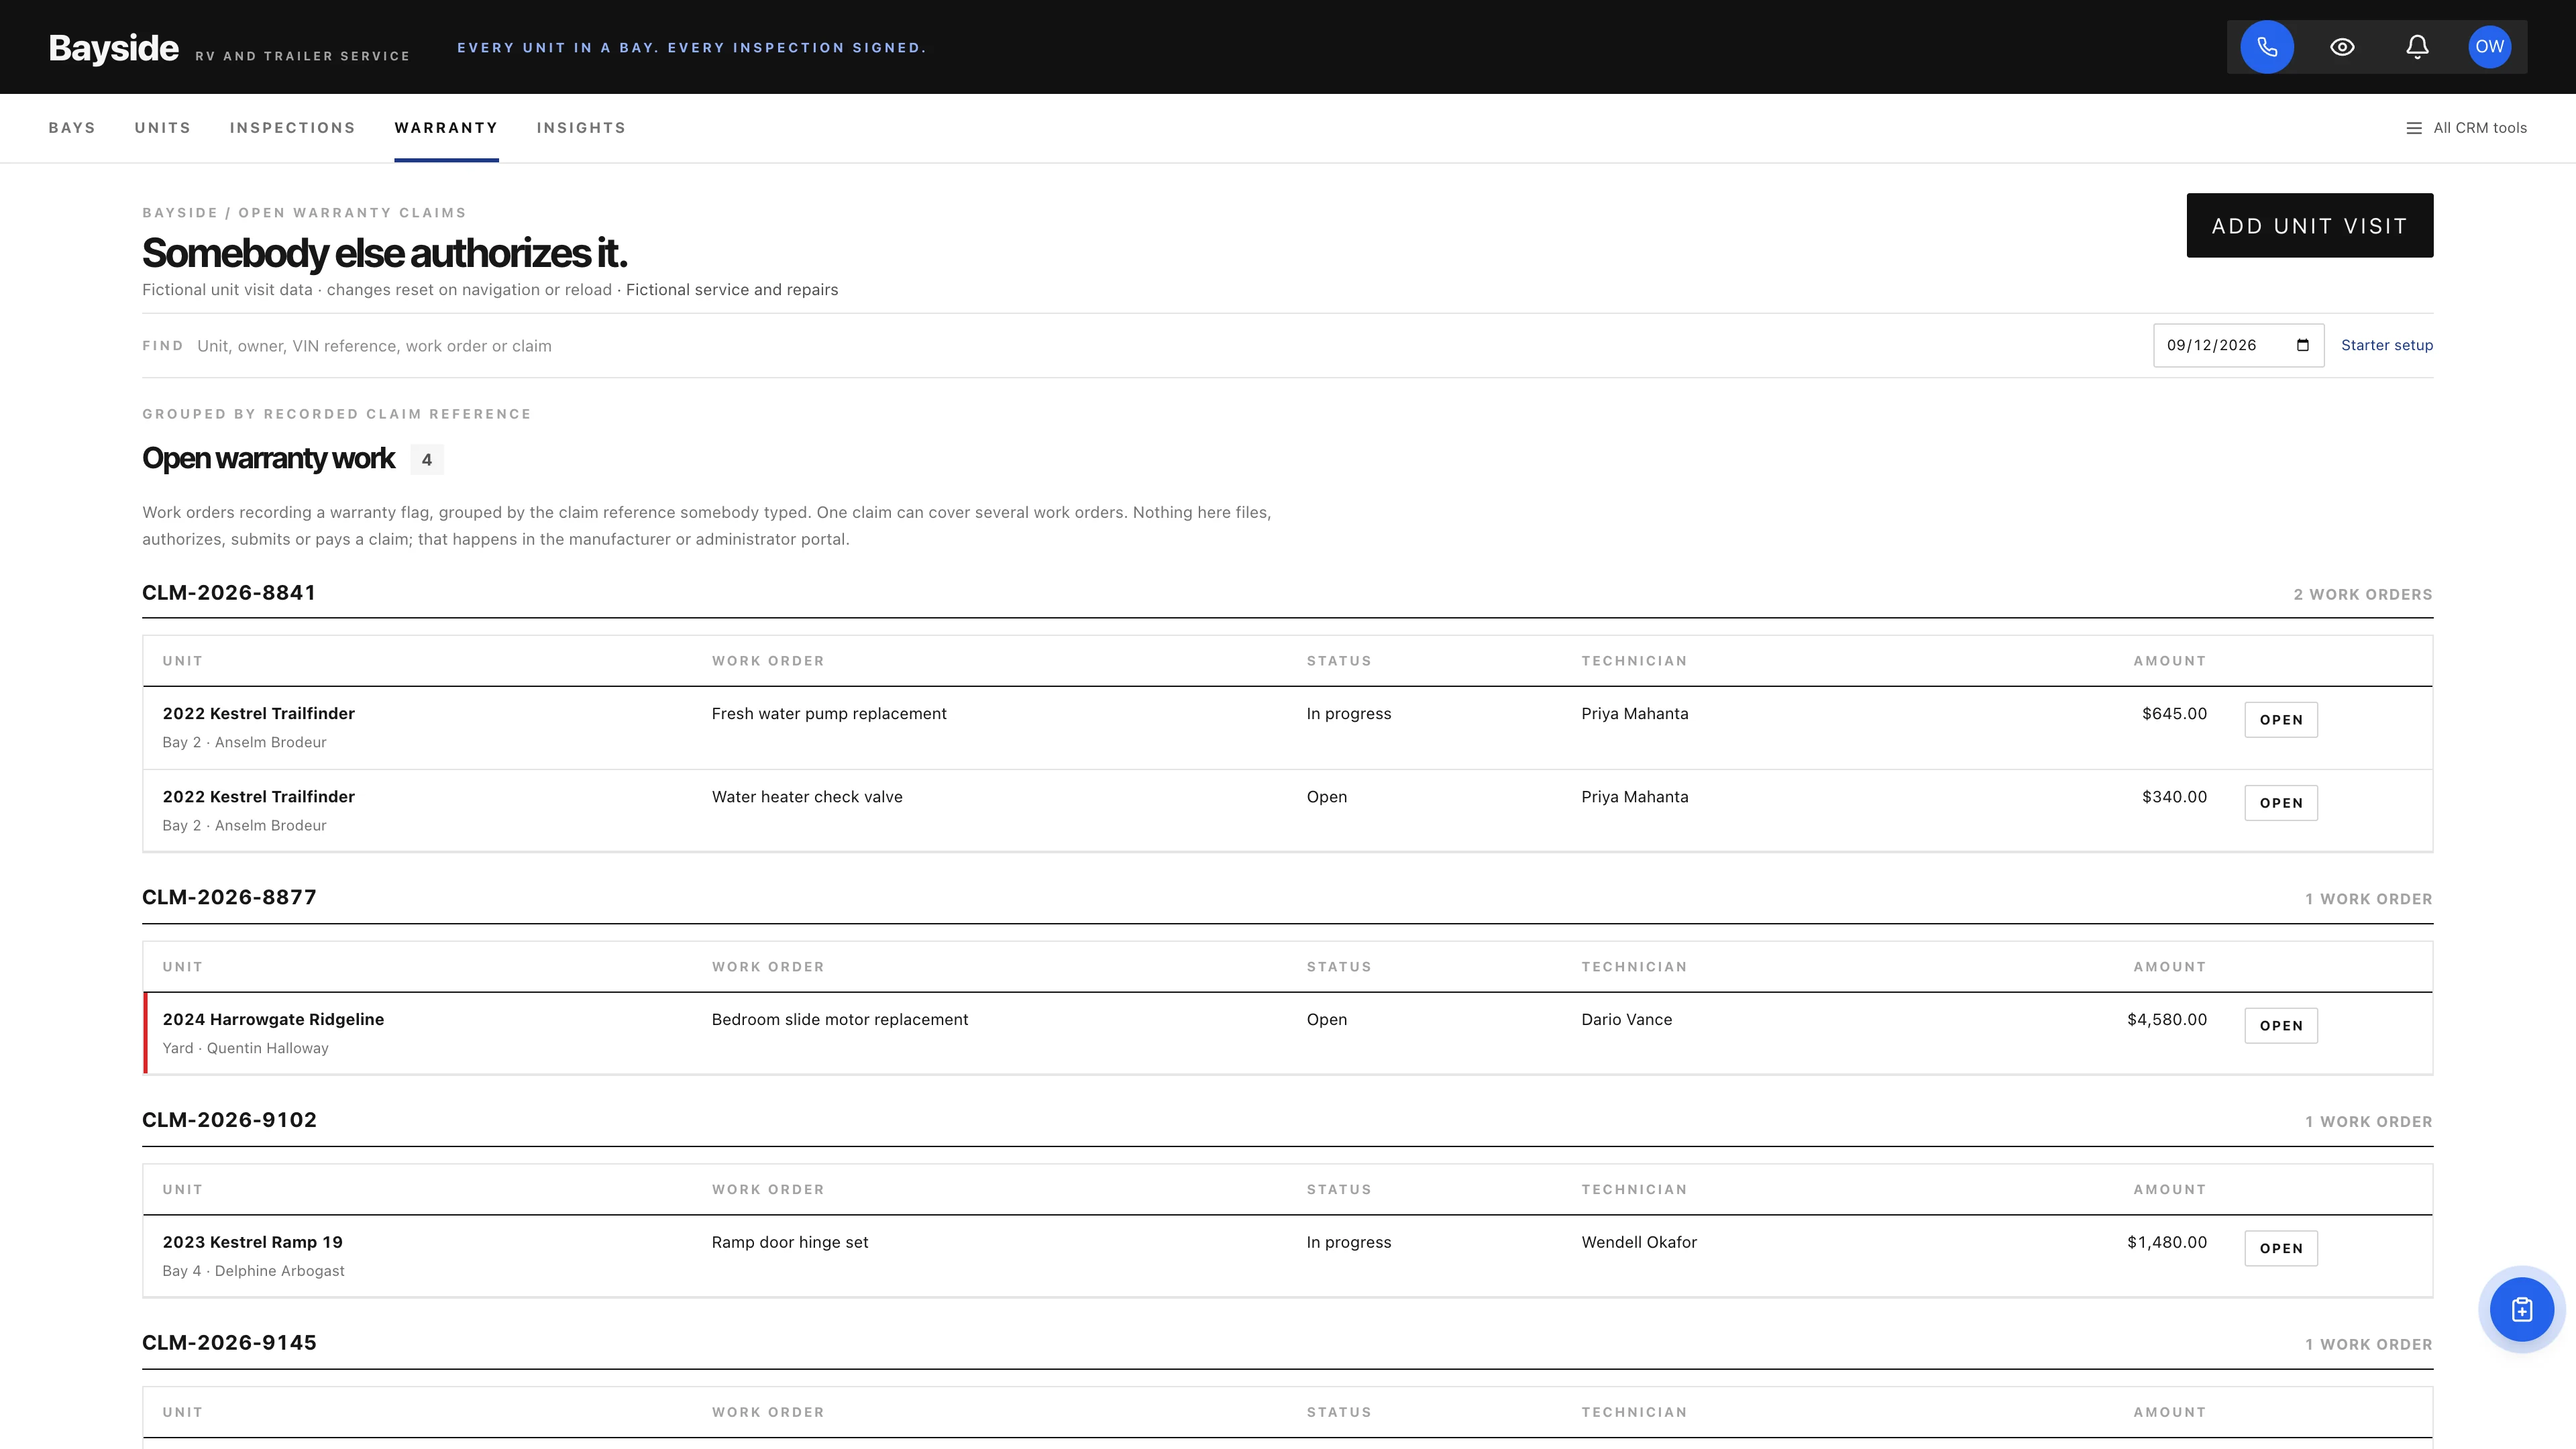2576x1449 pixels.
Task: Click the 2024 Harrowgate Ridgeline unit name
Action: tap(273, 1019)
